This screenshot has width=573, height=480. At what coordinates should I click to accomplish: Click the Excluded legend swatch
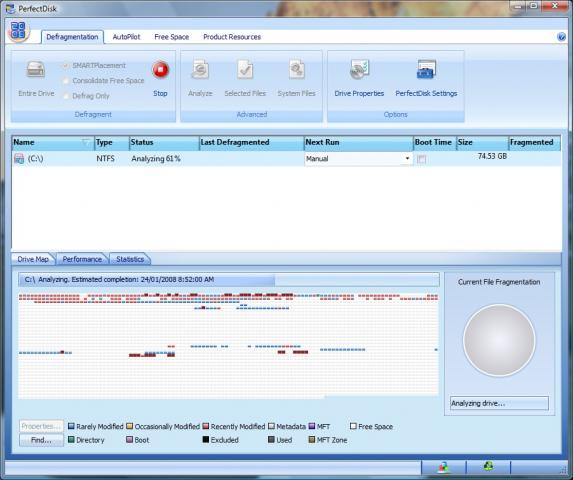coord(206,439)
